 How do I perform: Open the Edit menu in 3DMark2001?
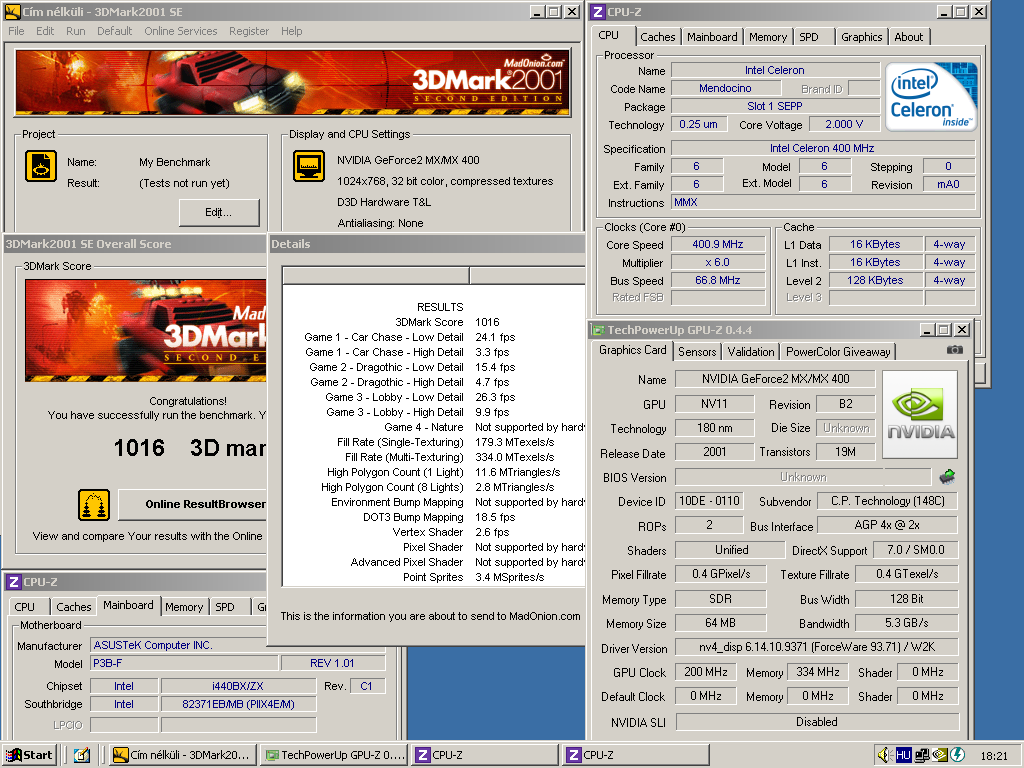pos(45,31)
